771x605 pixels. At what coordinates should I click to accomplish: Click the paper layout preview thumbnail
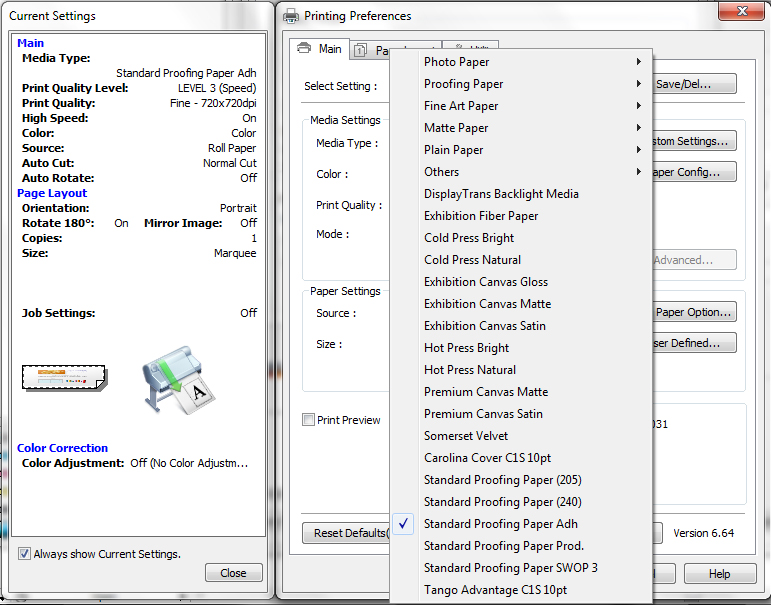[64, 378]
